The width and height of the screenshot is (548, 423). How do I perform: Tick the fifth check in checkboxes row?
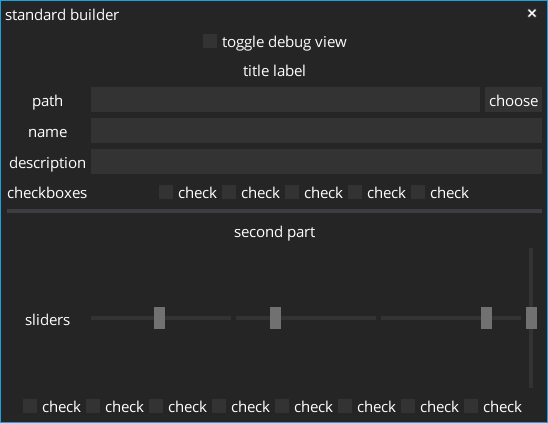418,192
